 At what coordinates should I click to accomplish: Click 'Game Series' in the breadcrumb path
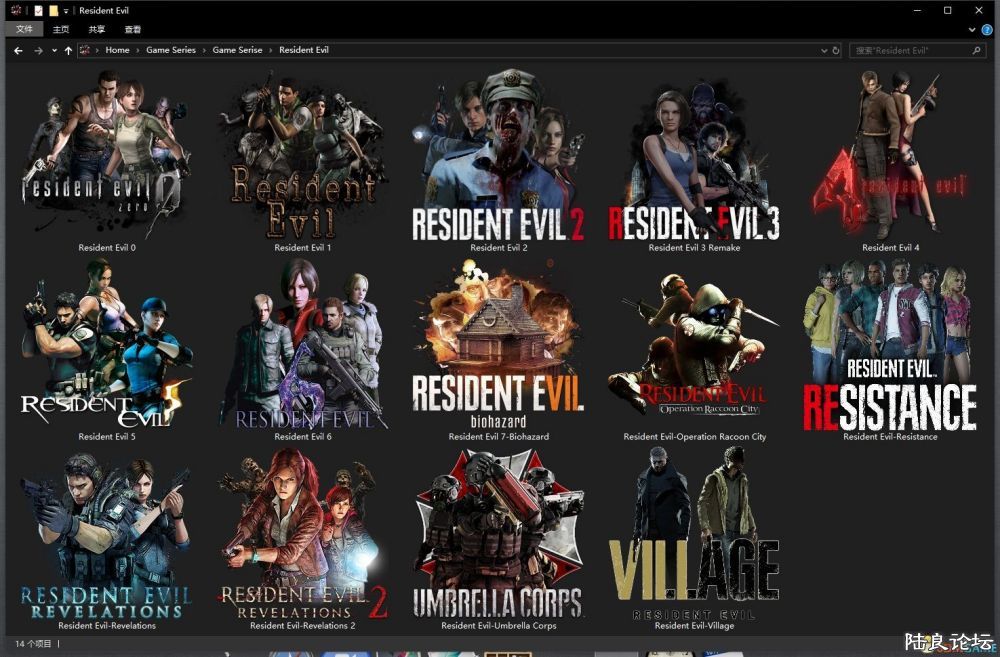171,50
